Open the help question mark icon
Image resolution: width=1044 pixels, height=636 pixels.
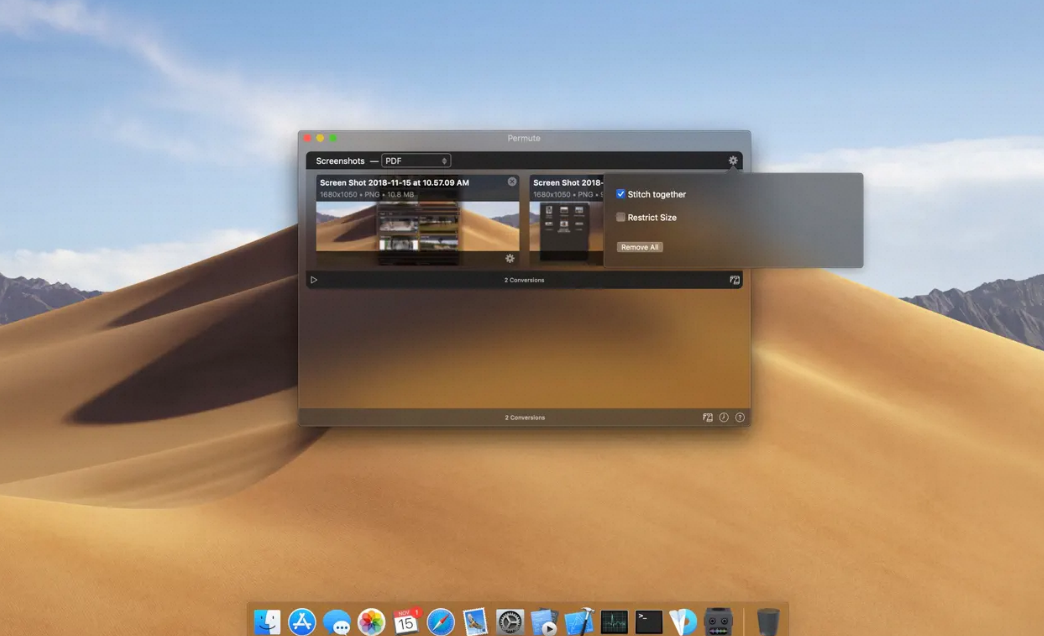point(740,418)
